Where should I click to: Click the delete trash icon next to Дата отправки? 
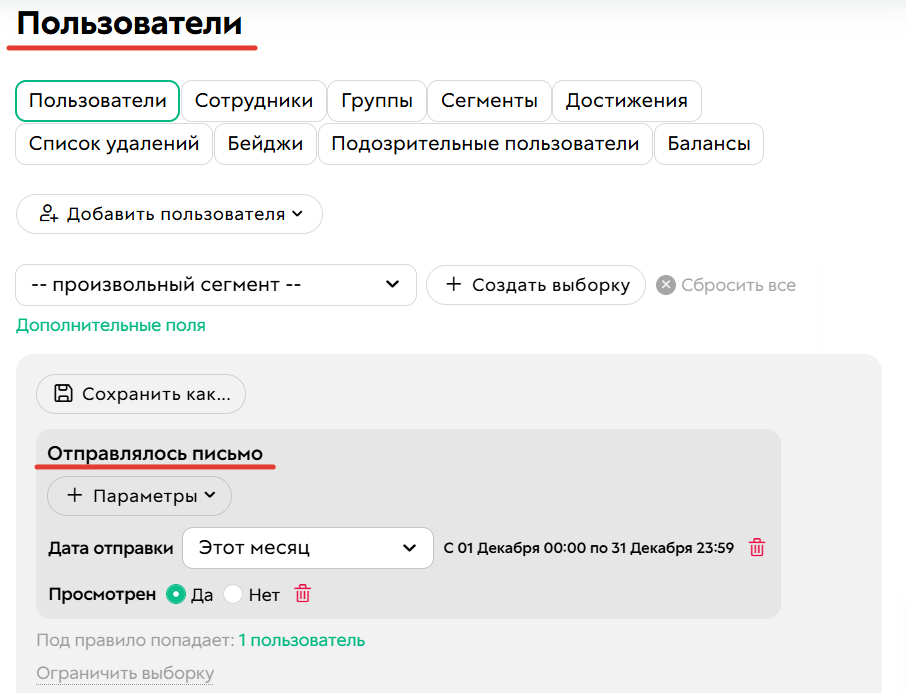click(x=757, y=547)
